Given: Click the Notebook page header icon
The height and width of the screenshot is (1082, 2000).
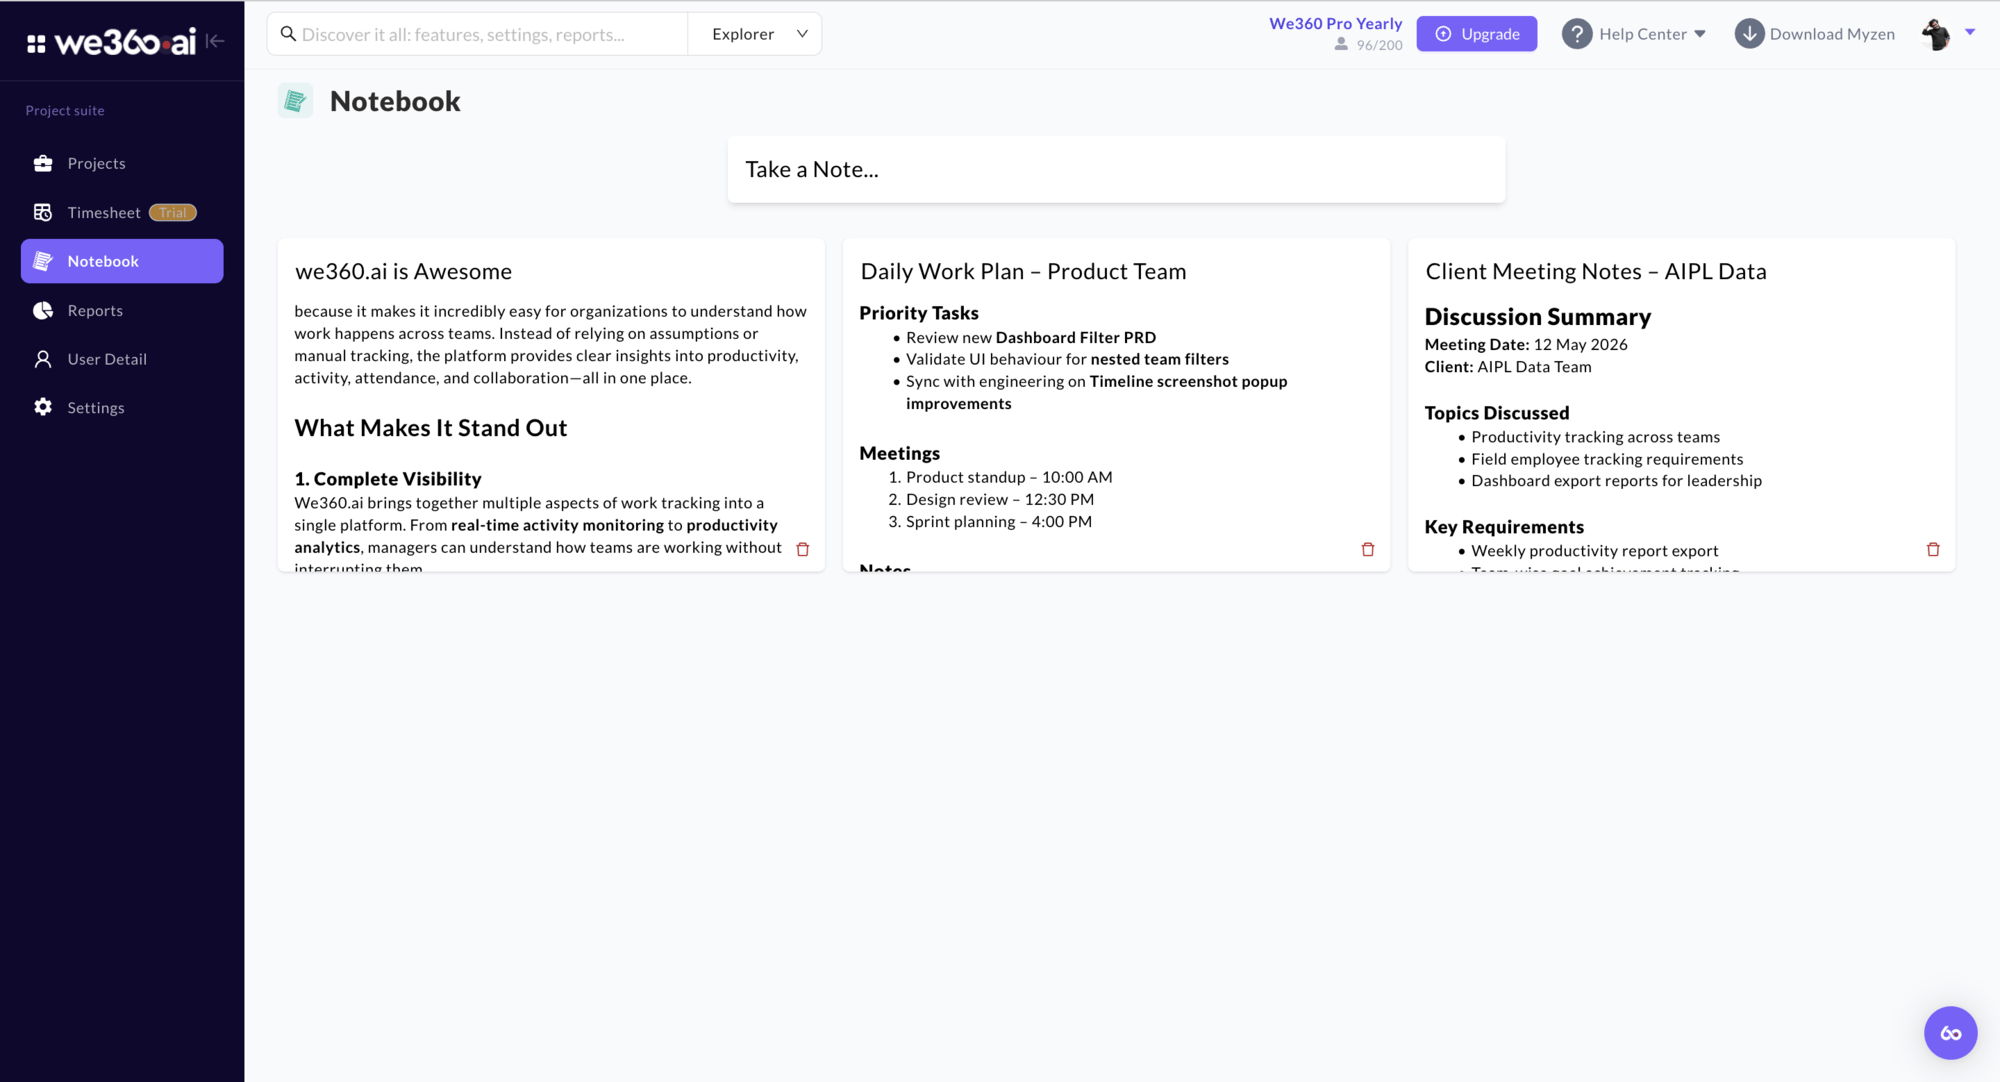Looking at the screenshot, I should coord(295,101).
